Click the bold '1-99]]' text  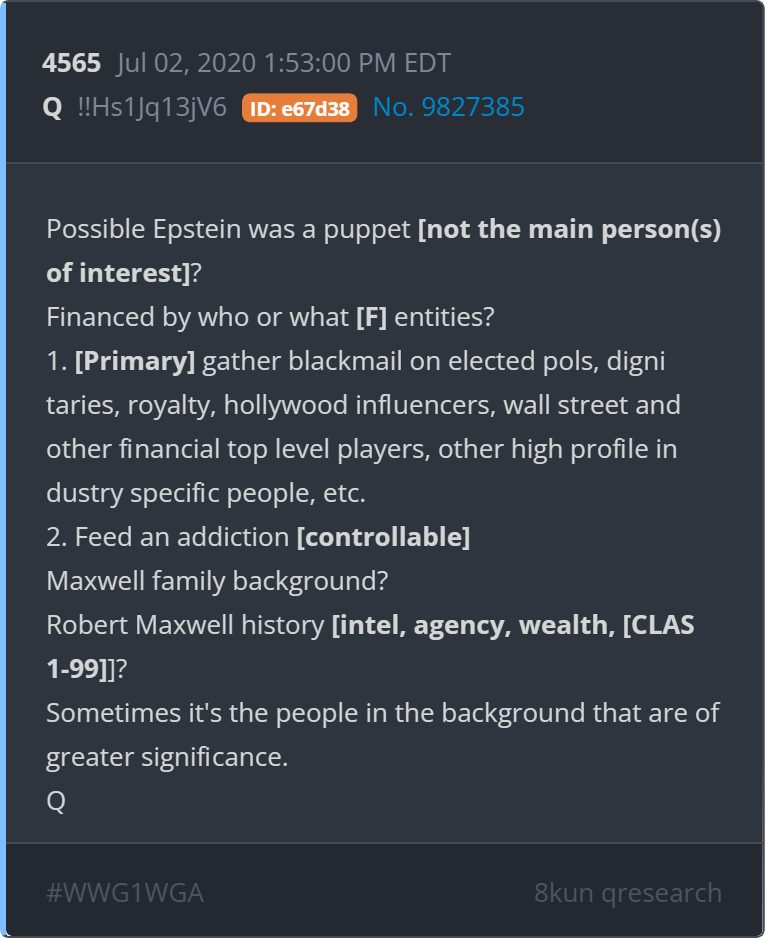(x=80, y=669)
